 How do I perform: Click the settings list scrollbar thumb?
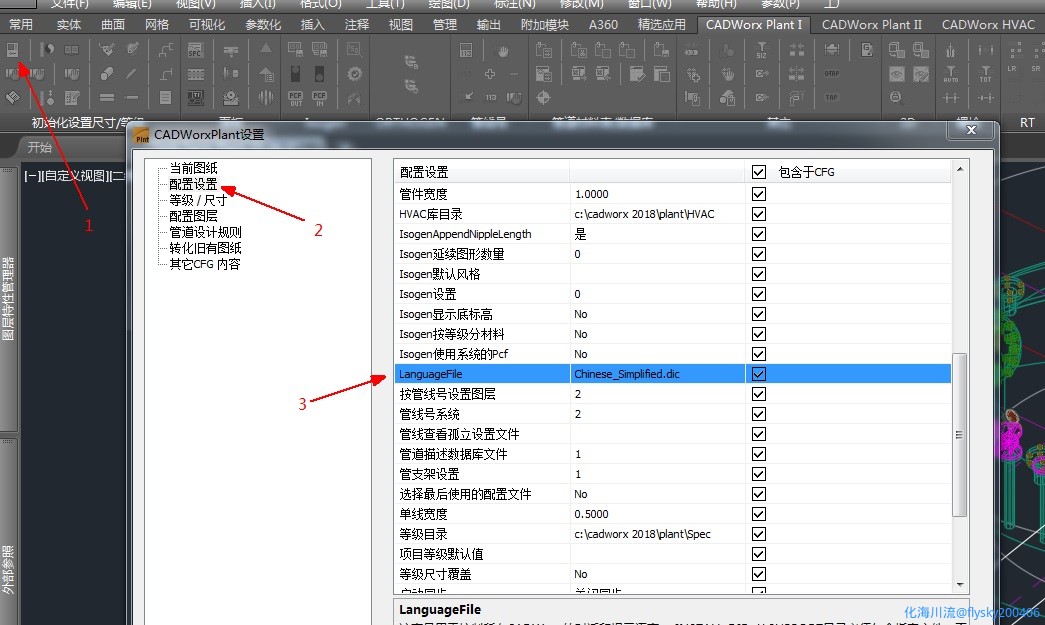(960, 434)
